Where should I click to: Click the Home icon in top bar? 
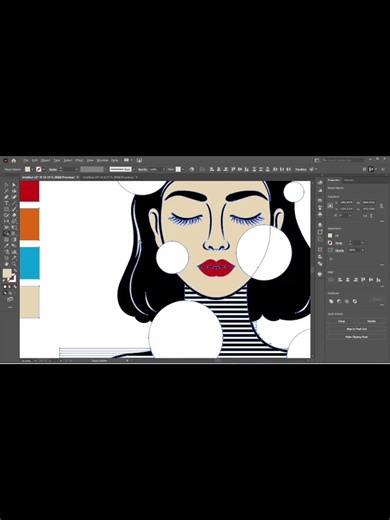(14, 160)
